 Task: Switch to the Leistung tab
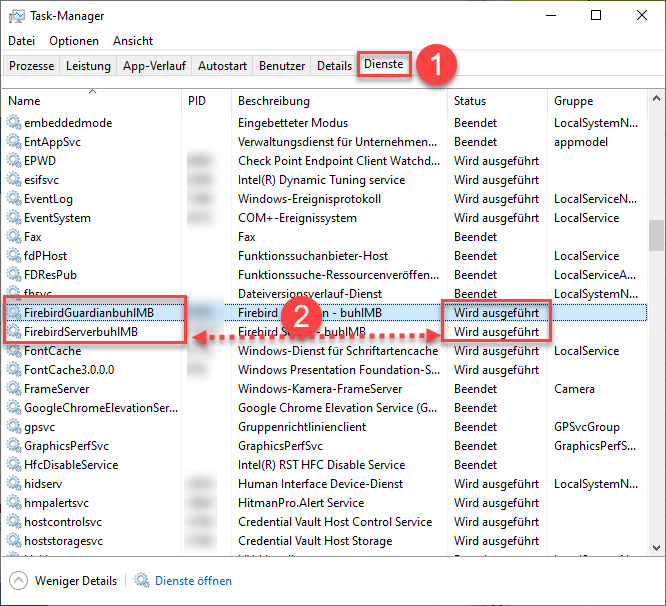tap(89, 66)
